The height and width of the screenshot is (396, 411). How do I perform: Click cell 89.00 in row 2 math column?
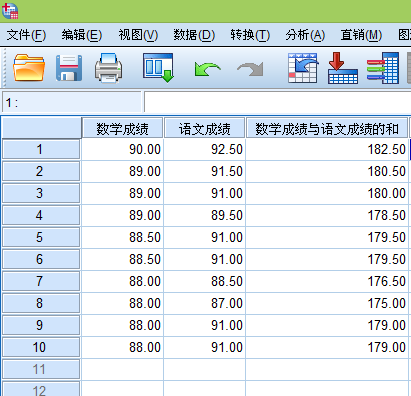tap(122, 171)
